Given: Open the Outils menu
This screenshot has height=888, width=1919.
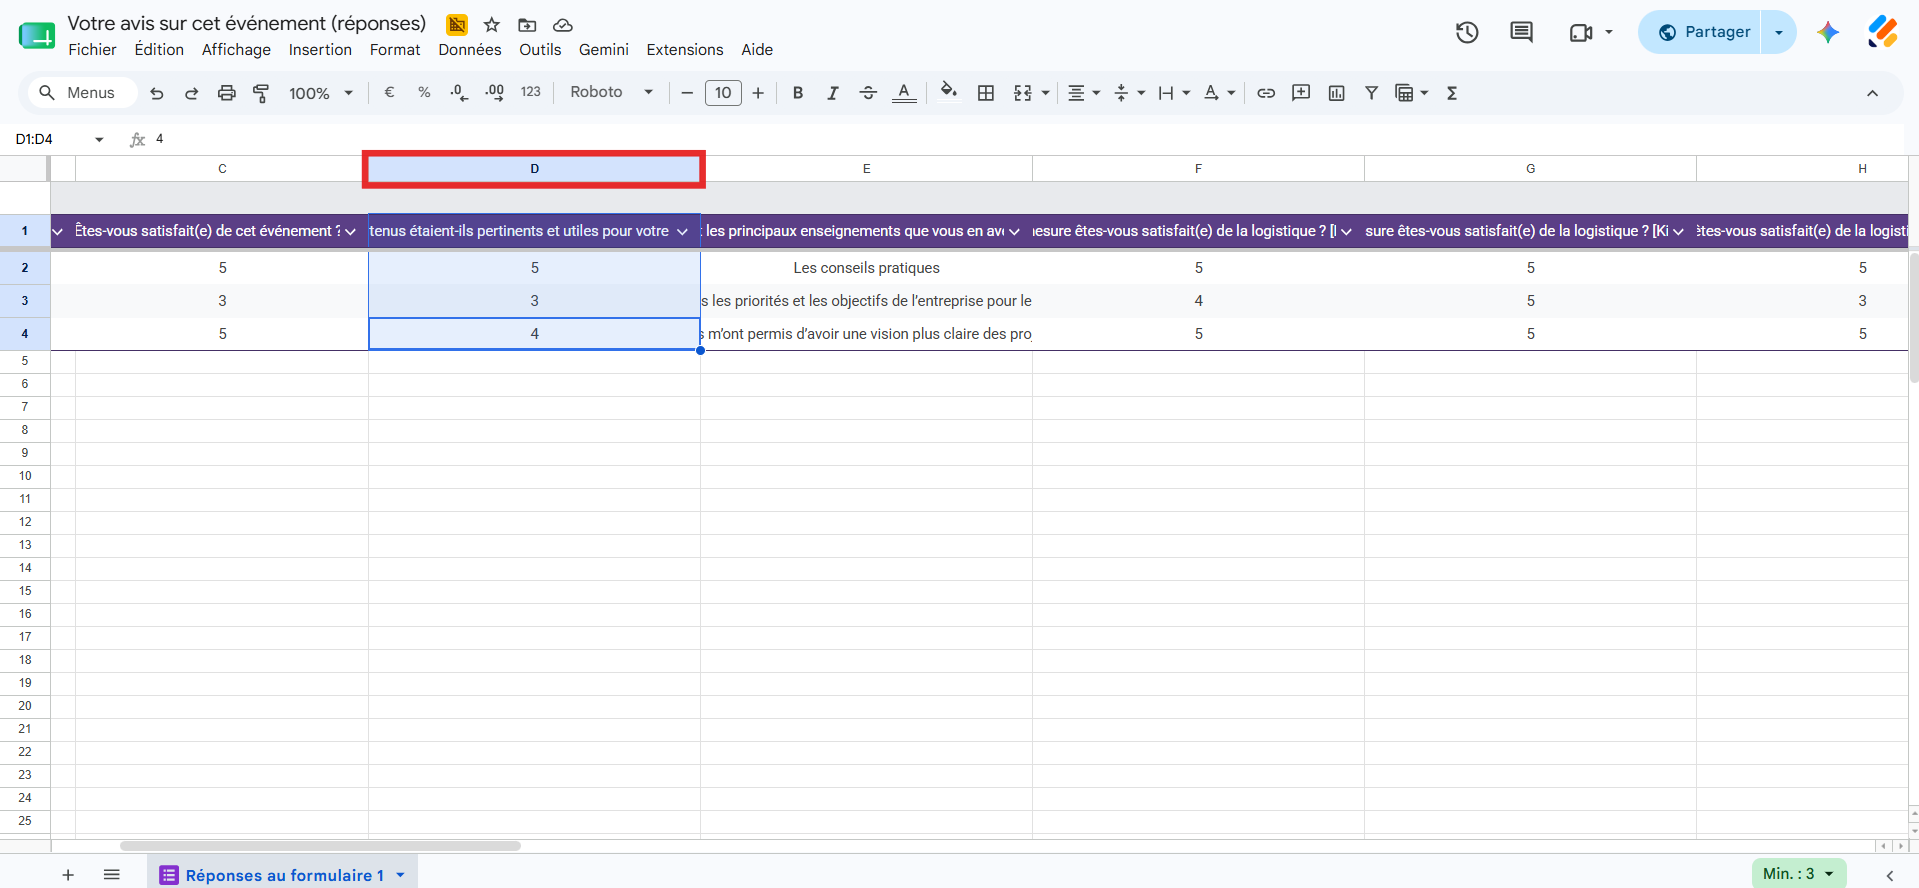Looking at the screenshot, I should pyautogui.click(x=540, y=50).
